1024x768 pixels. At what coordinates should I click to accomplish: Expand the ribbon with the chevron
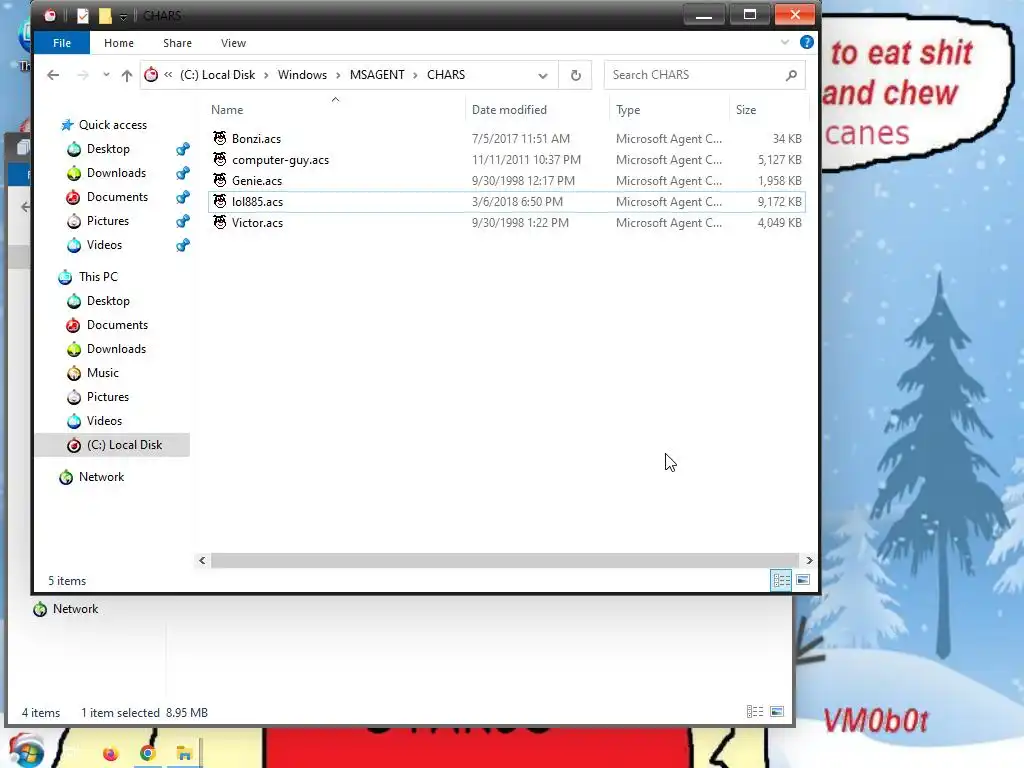(784, 42)
